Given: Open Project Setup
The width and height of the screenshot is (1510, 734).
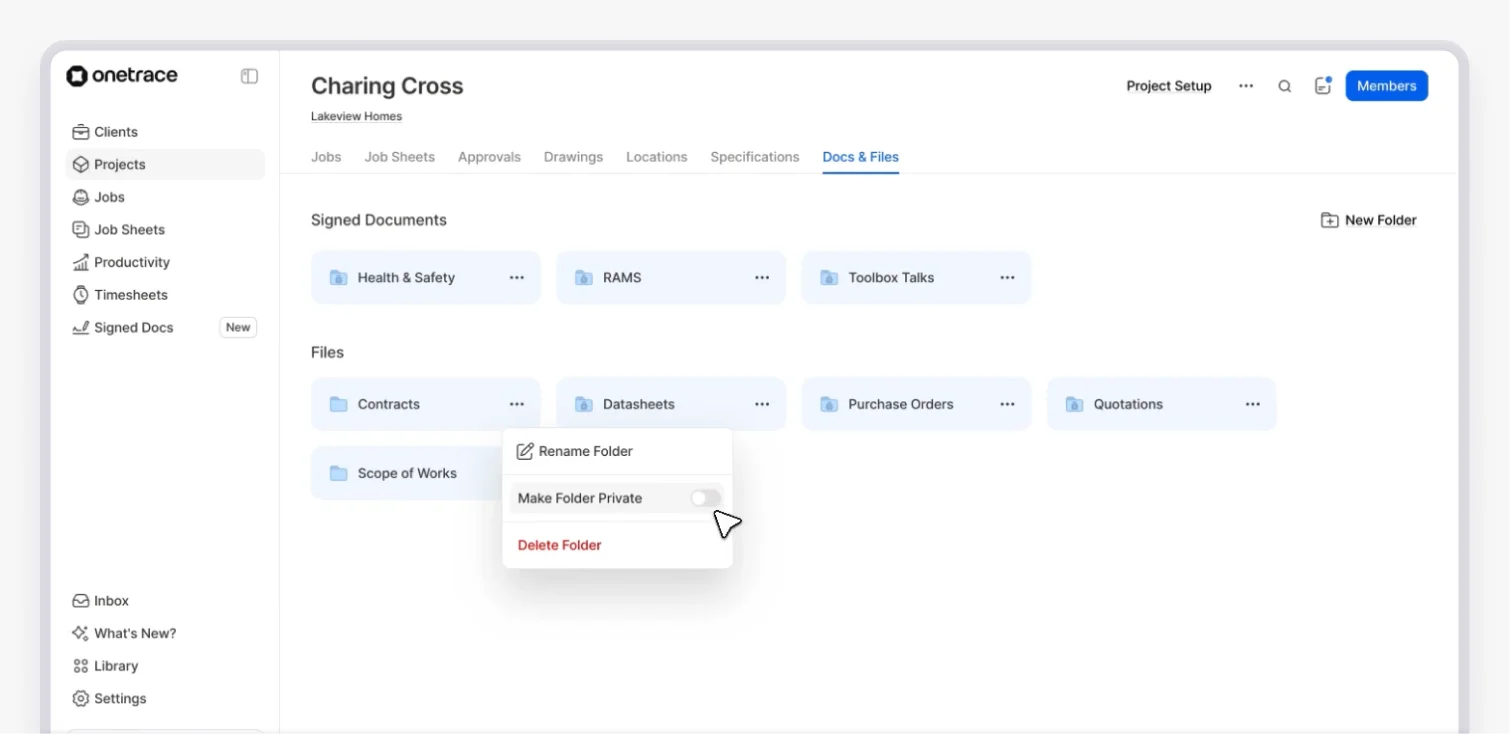Looking at the screenshot, I should pyautogui.click(x=1169, y=86).
